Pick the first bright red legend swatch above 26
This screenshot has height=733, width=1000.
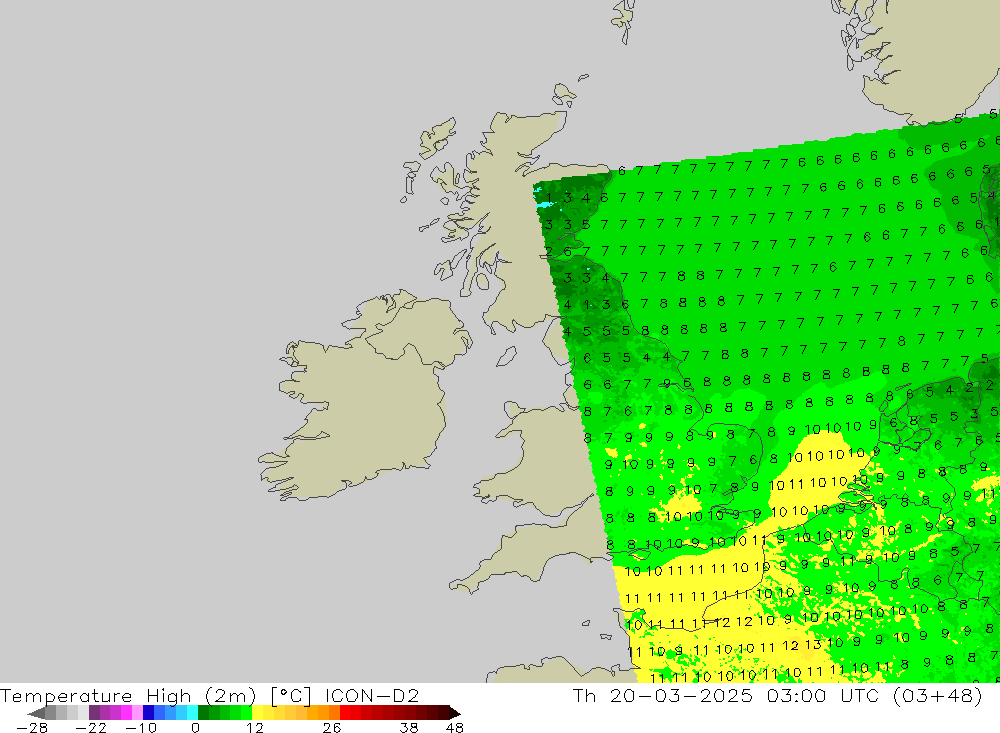coord(345,713)
